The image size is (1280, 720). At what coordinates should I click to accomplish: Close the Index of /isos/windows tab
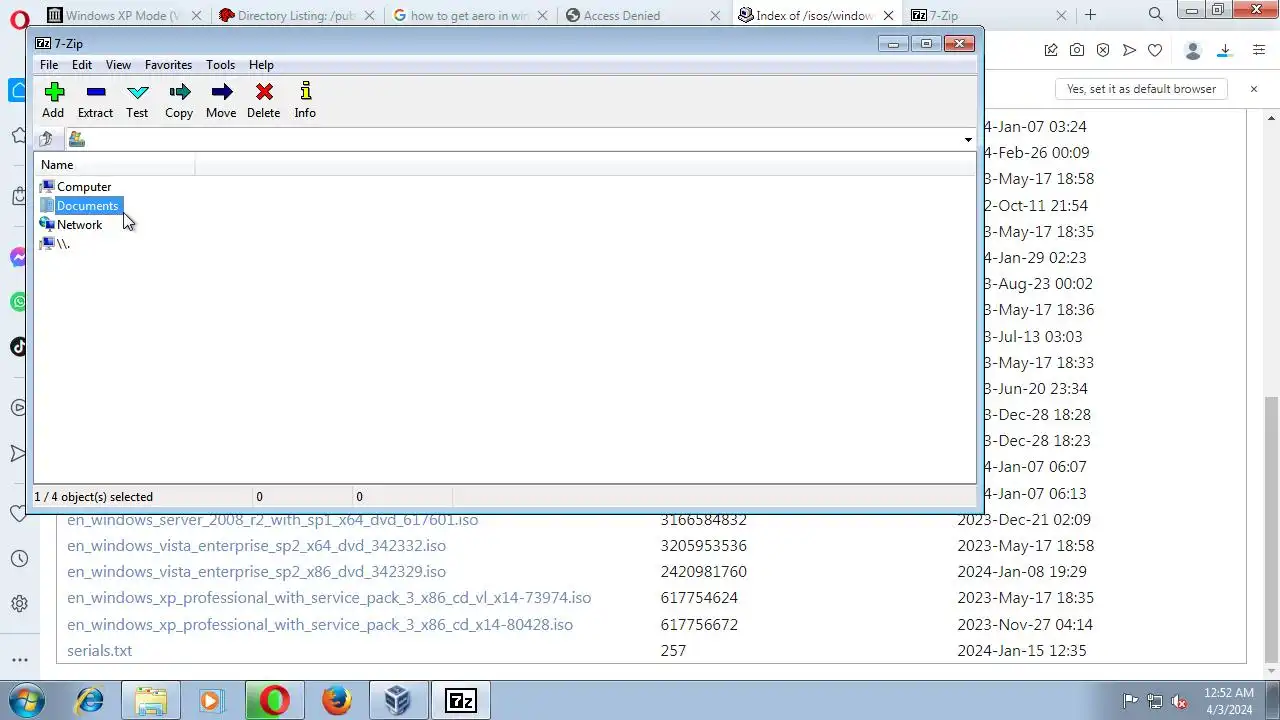tap(888, 15)
